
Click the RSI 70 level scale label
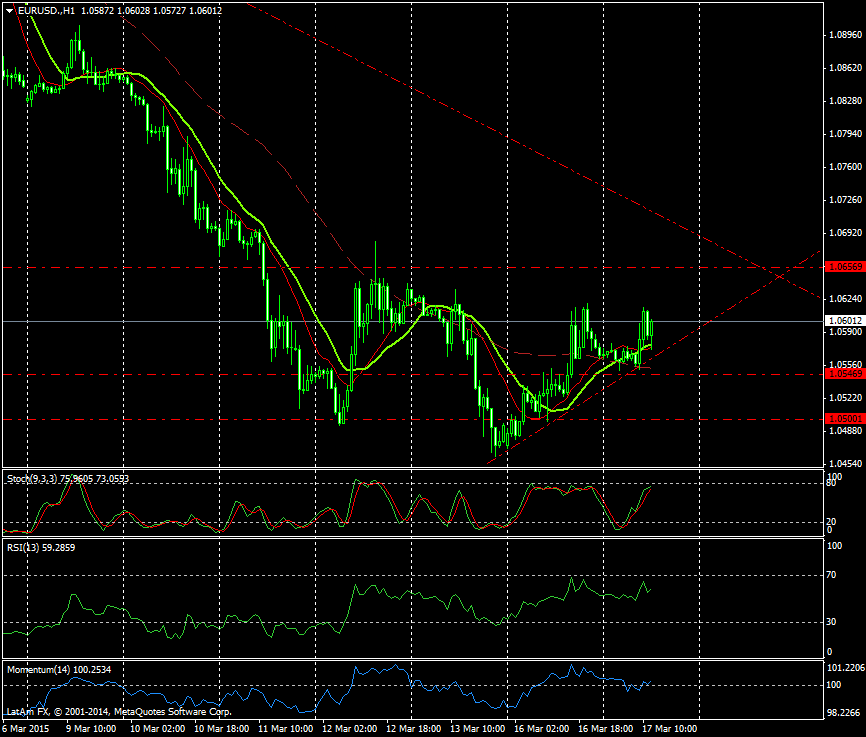(832, 577)
